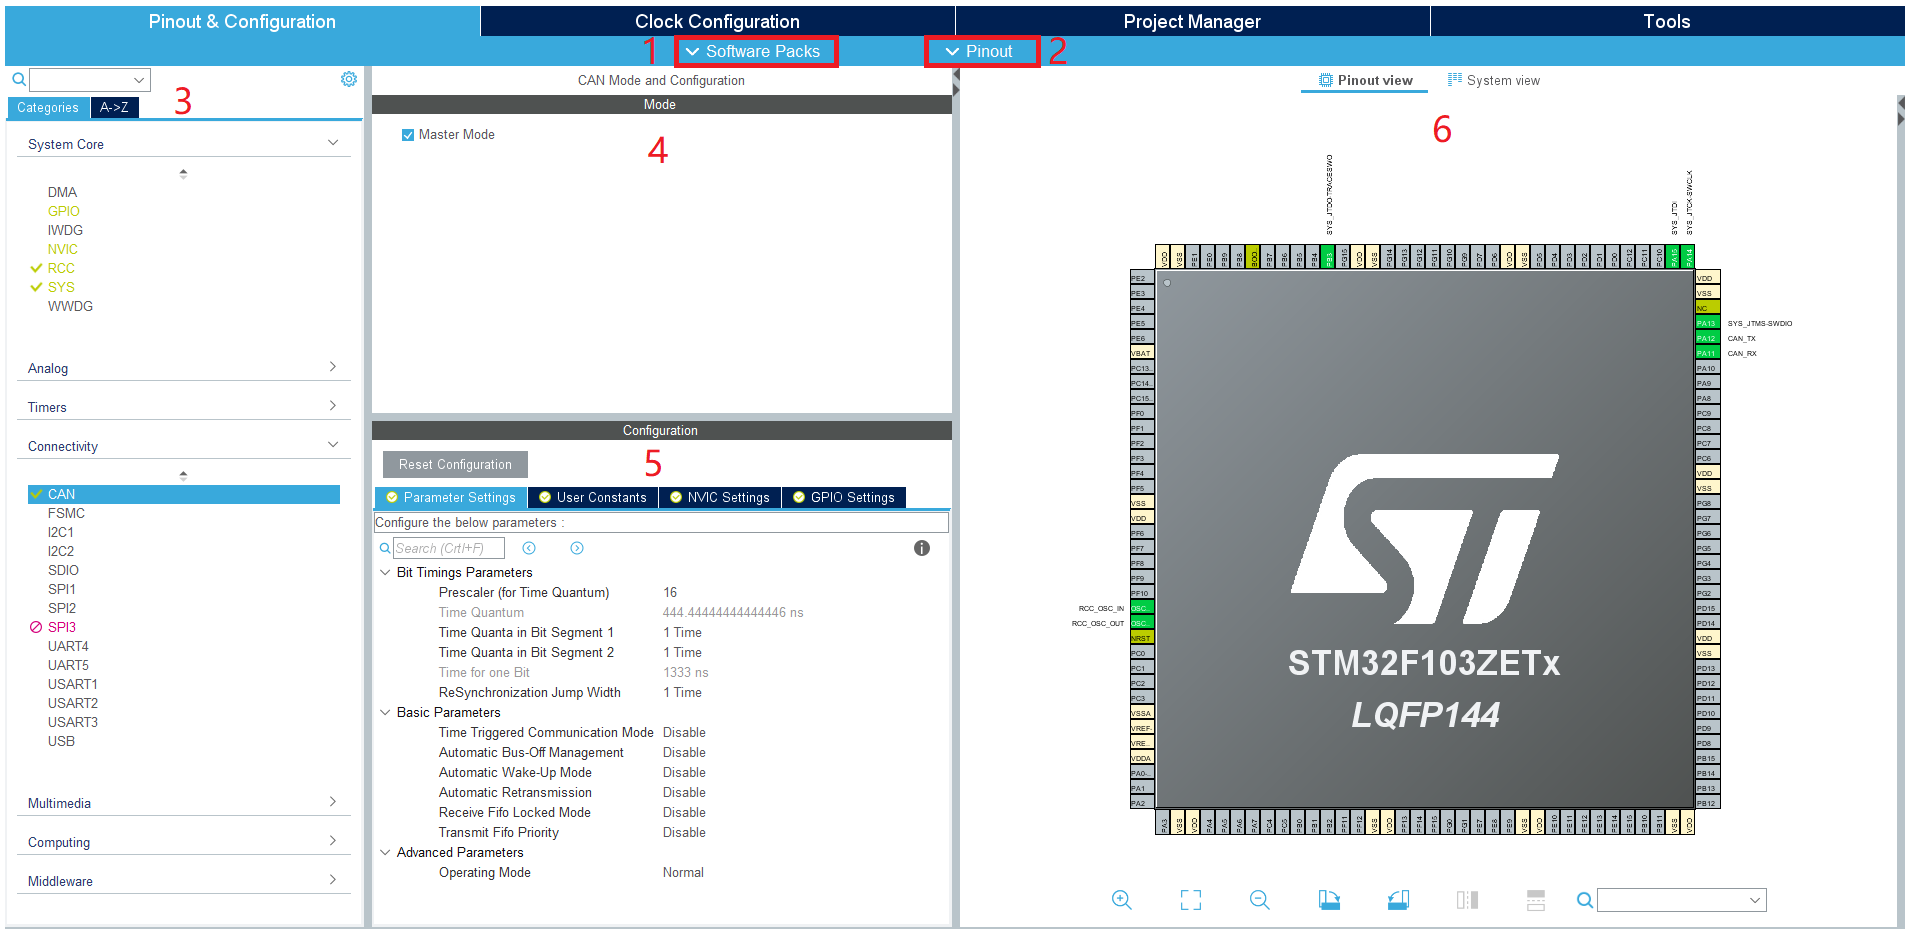Click the SPI3 conflict warning icon
The height and width of the screenshot is (936, 1911).
(36, 627)
